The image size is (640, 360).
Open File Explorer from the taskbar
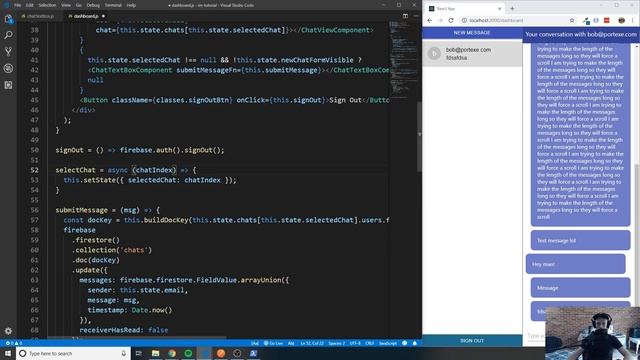(x=156, y=353)
